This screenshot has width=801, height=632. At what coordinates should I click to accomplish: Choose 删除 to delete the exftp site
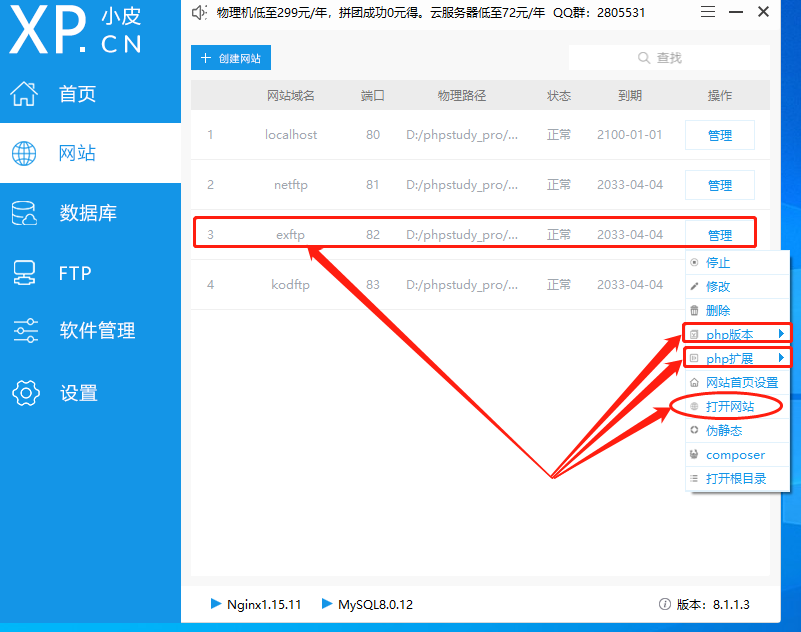point(717,309)
